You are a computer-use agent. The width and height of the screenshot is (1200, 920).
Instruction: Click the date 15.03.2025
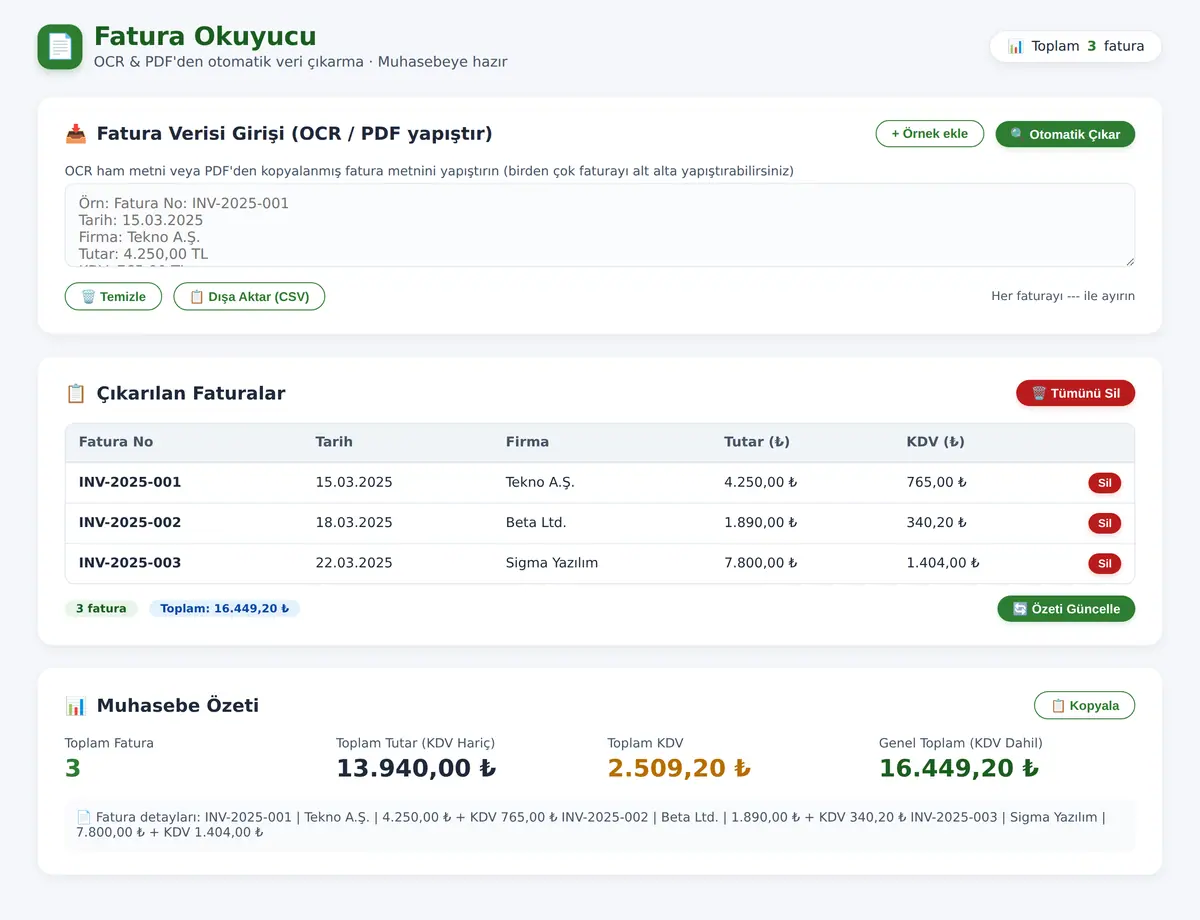coord(354,482)
